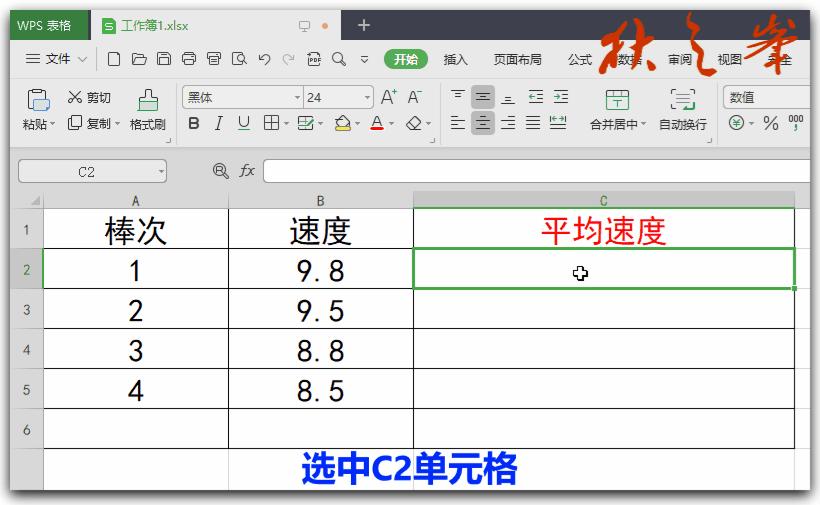Open 黑体 font name dropdown
Image resolution: width=820 pixels, height=505 pixels.
pos(297,98)
